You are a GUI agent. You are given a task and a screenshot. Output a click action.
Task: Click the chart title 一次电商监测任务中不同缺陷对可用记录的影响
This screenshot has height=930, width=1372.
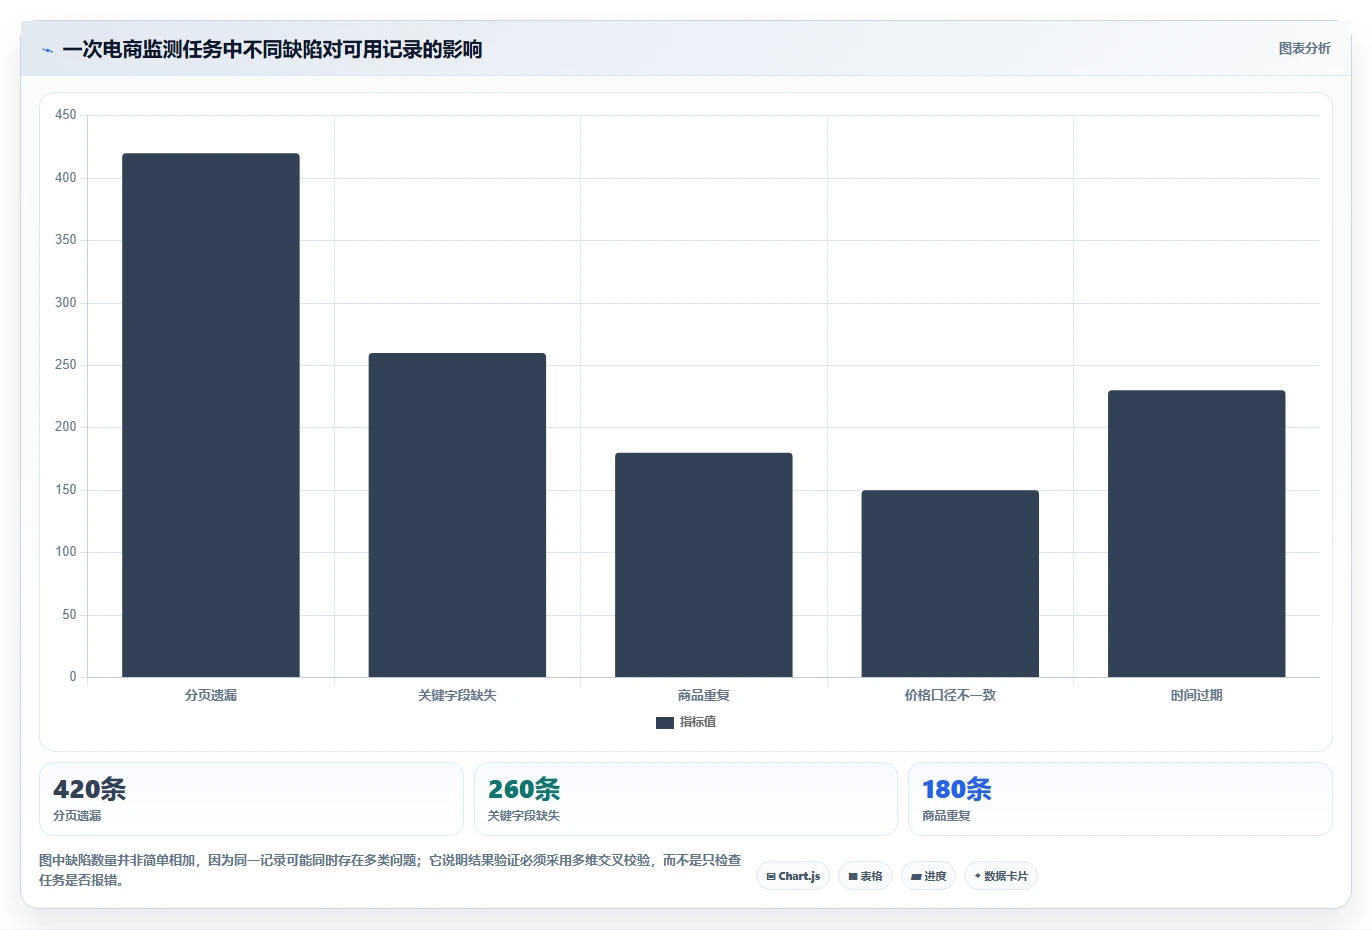pos(272,49)
